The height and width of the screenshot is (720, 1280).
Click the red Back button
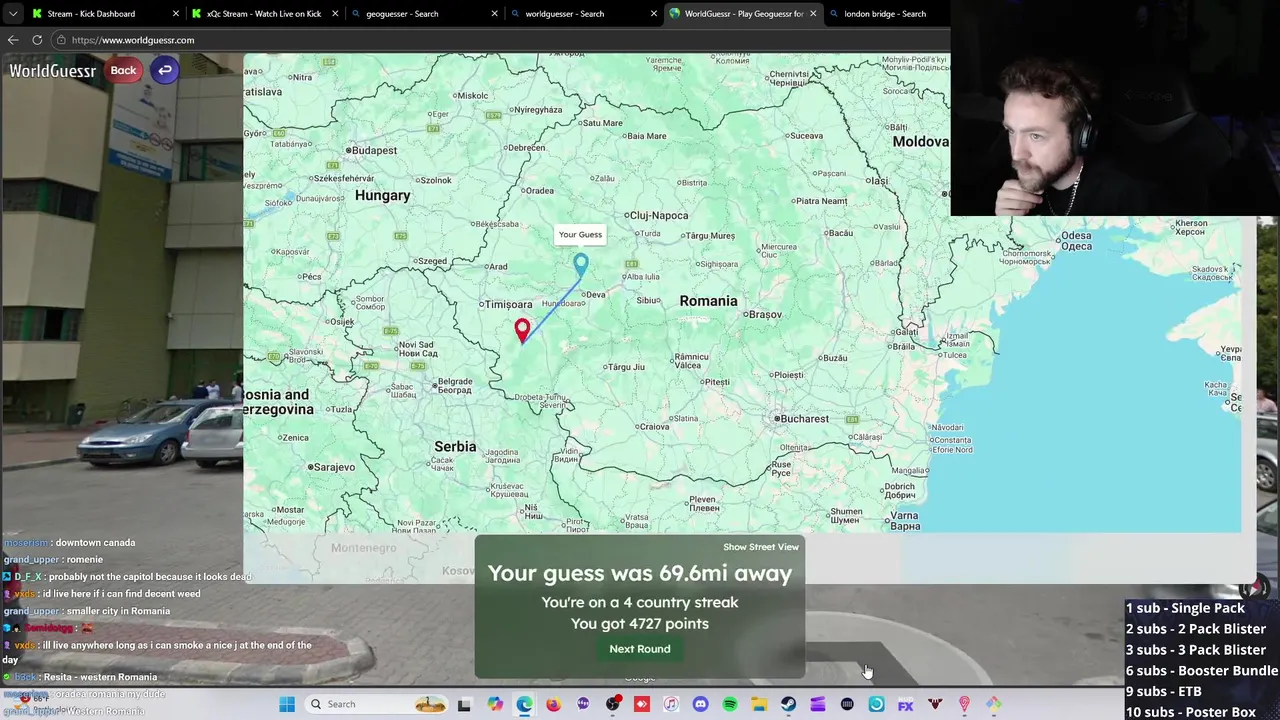point(123,70)
